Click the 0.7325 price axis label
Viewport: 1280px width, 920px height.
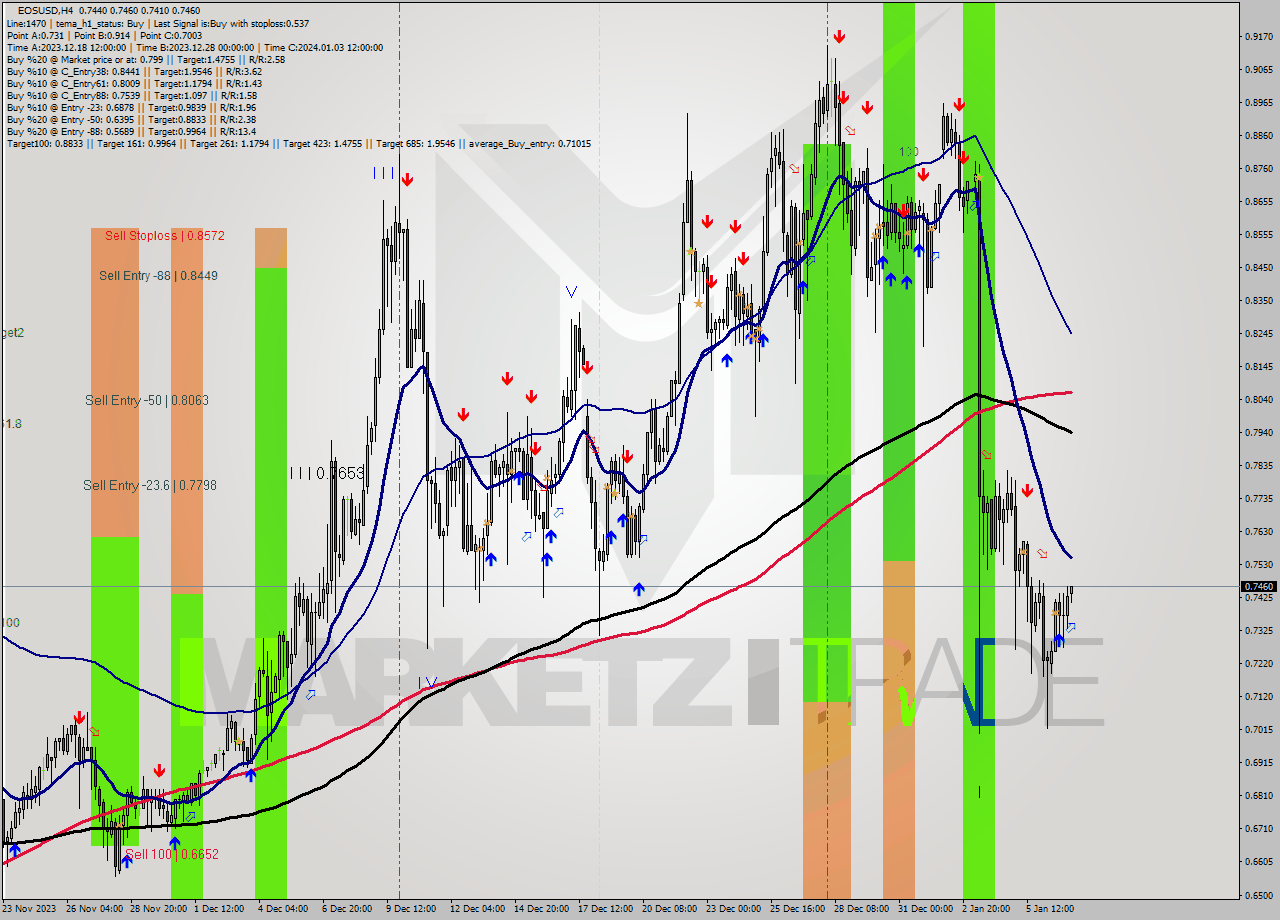coord(1258,631)
